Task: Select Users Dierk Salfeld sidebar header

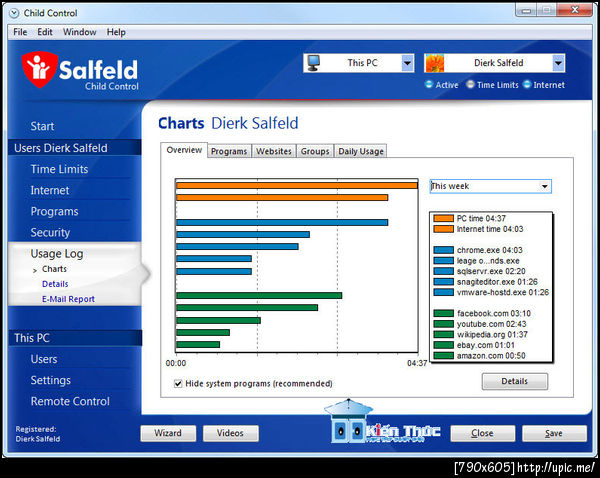Action: point(75,148)
